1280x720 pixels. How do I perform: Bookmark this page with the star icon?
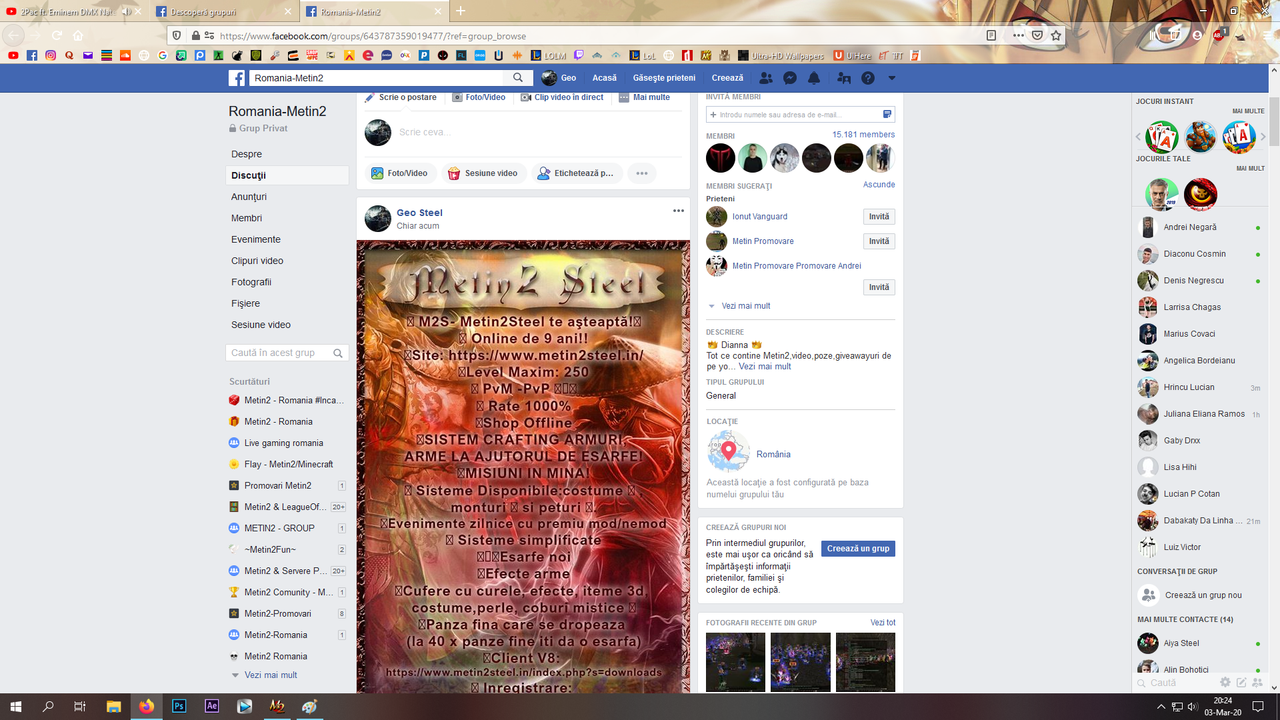click(x=1056, y=35)
